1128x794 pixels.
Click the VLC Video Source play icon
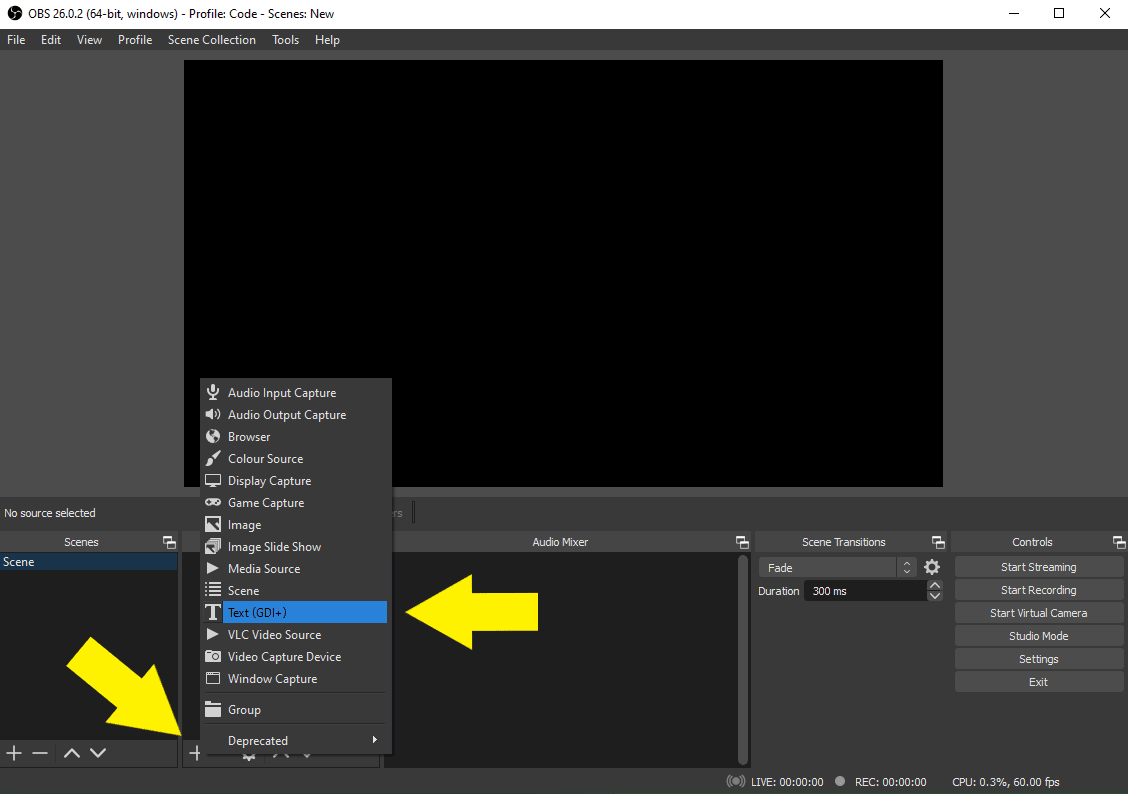[212, 634]
